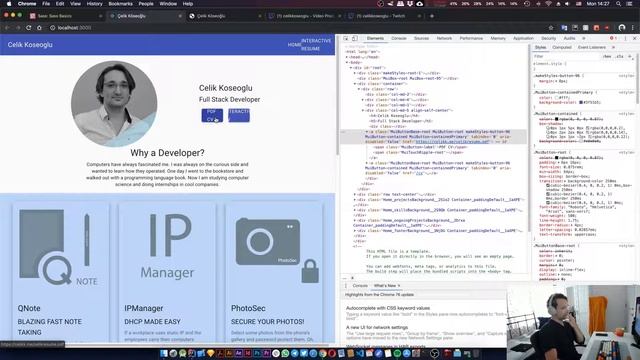Click the Styles filter input field
The height and width of the screenshot is (360, 640).
tap(567, 56)
